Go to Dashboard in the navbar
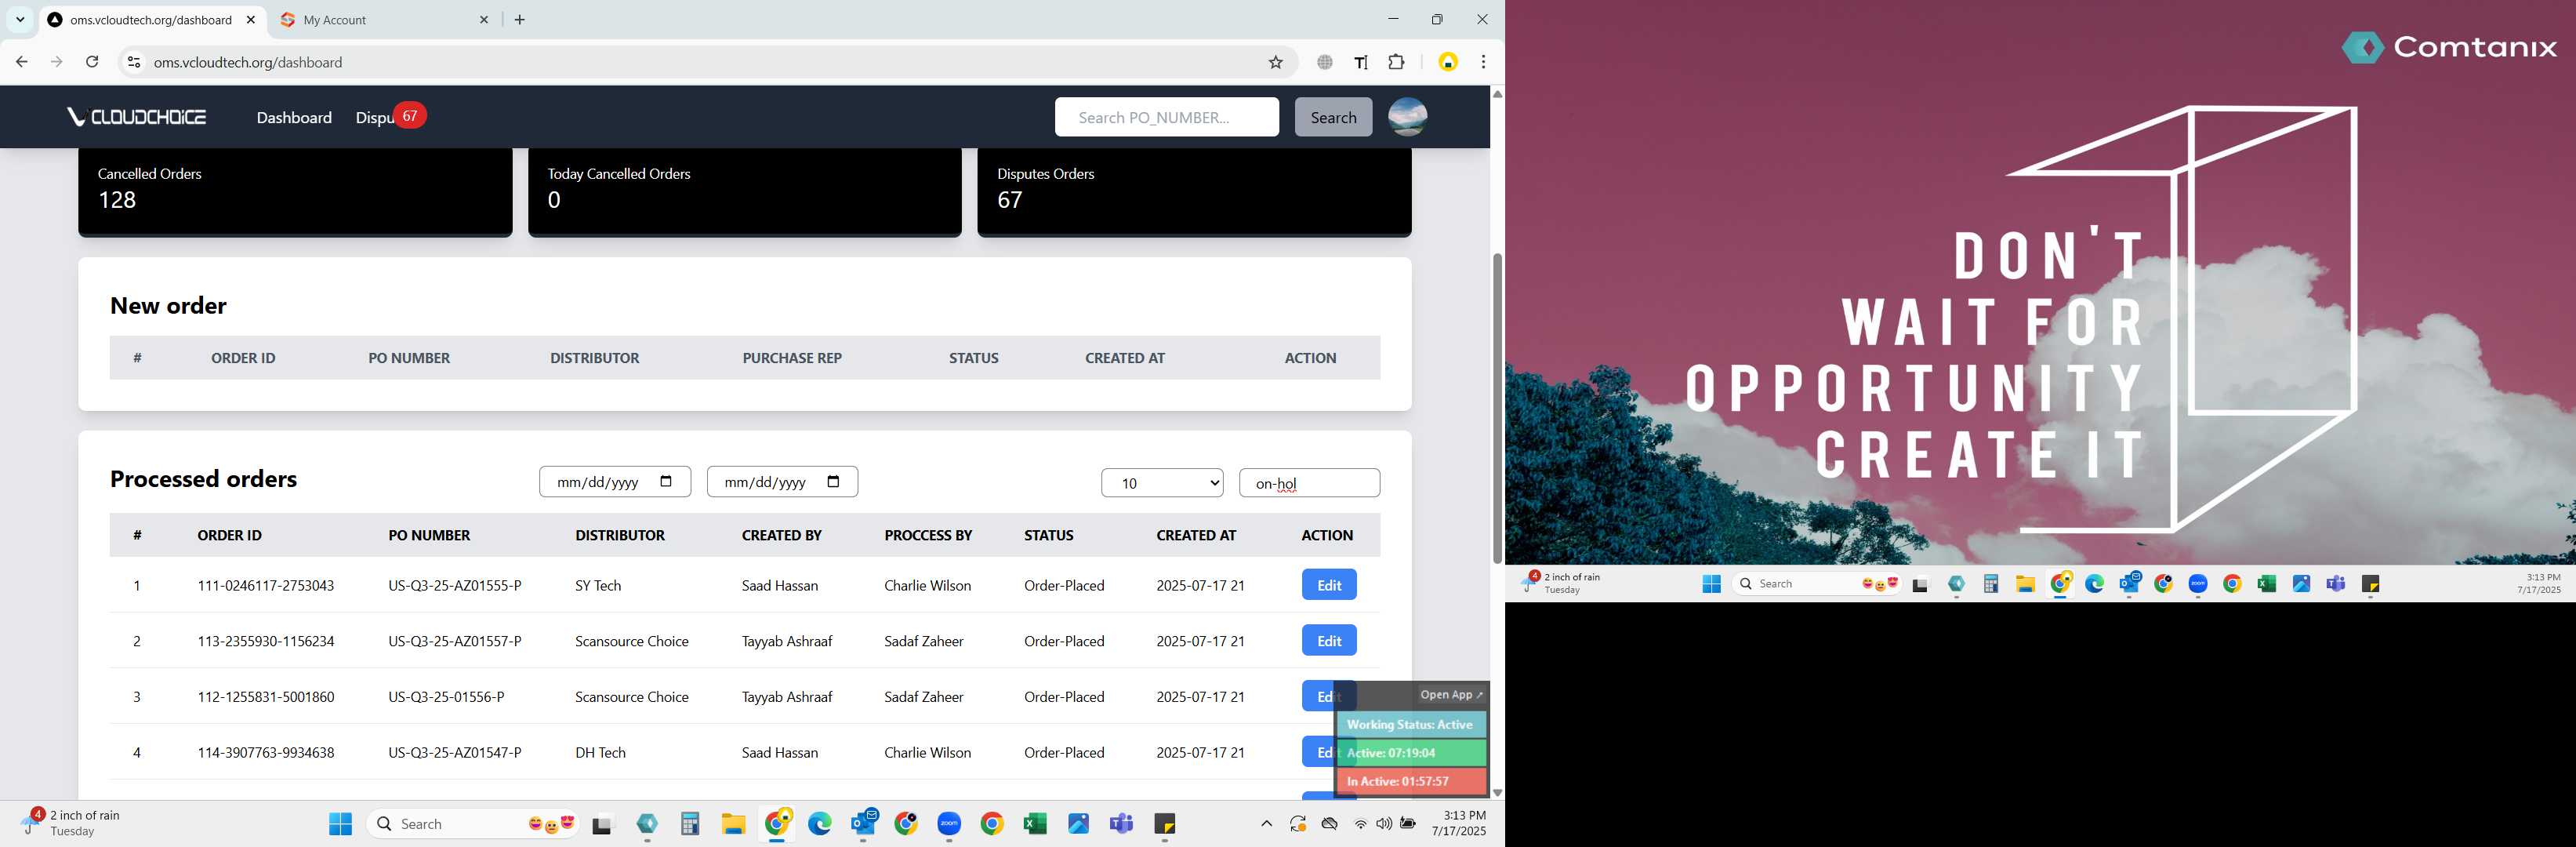Image resolution: width=2576 pixels, height=847 pixels. tap(294, 118)
